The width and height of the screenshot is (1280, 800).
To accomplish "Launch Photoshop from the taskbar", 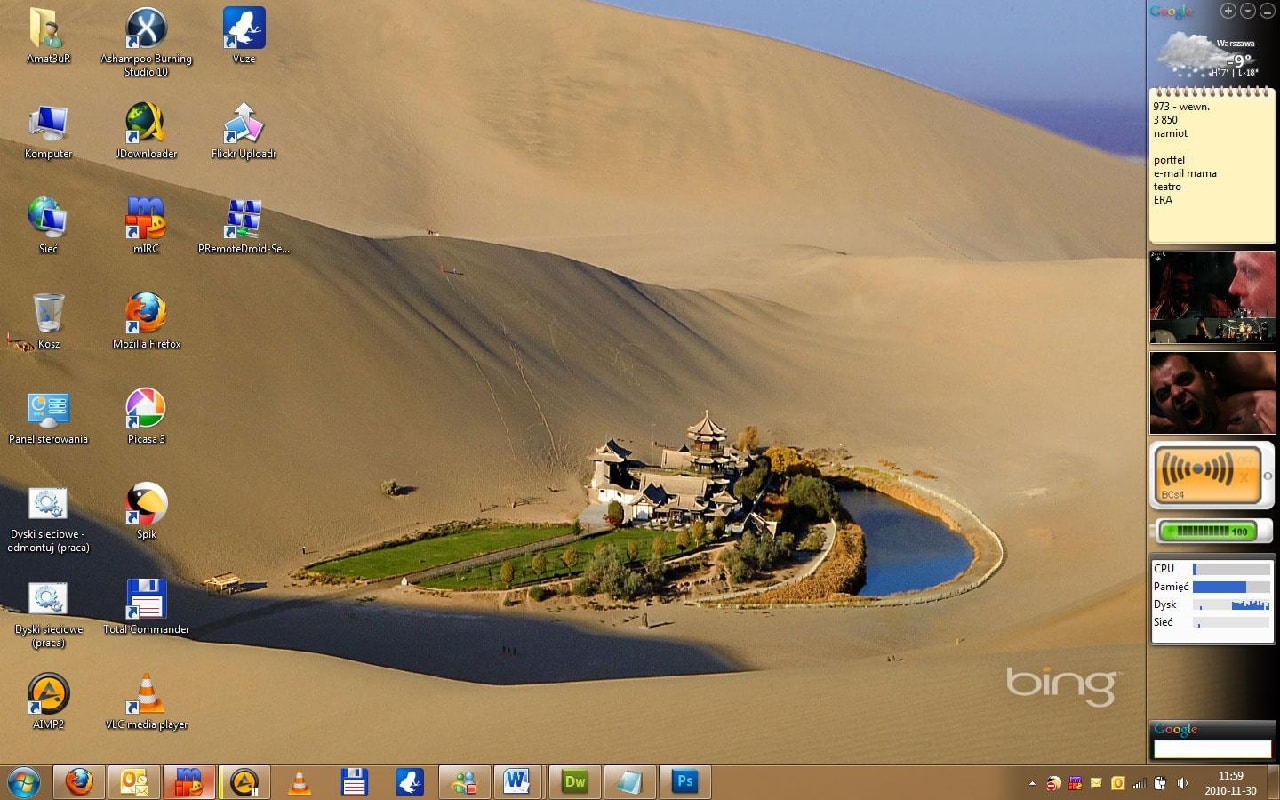I will (686, 781).
